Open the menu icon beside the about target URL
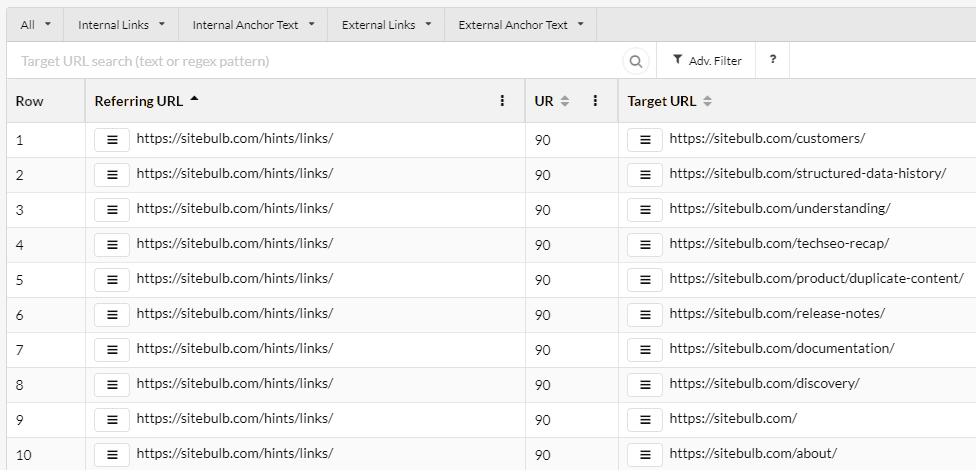 (x=645, y=454)
